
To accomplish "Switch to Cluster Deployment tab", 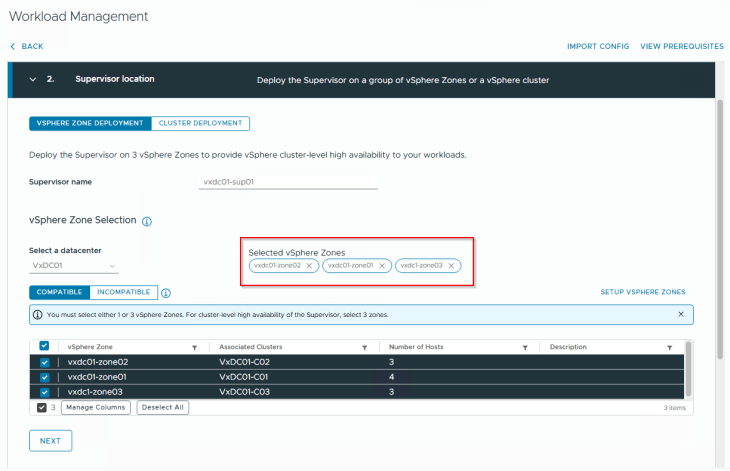I will point(200,123).
